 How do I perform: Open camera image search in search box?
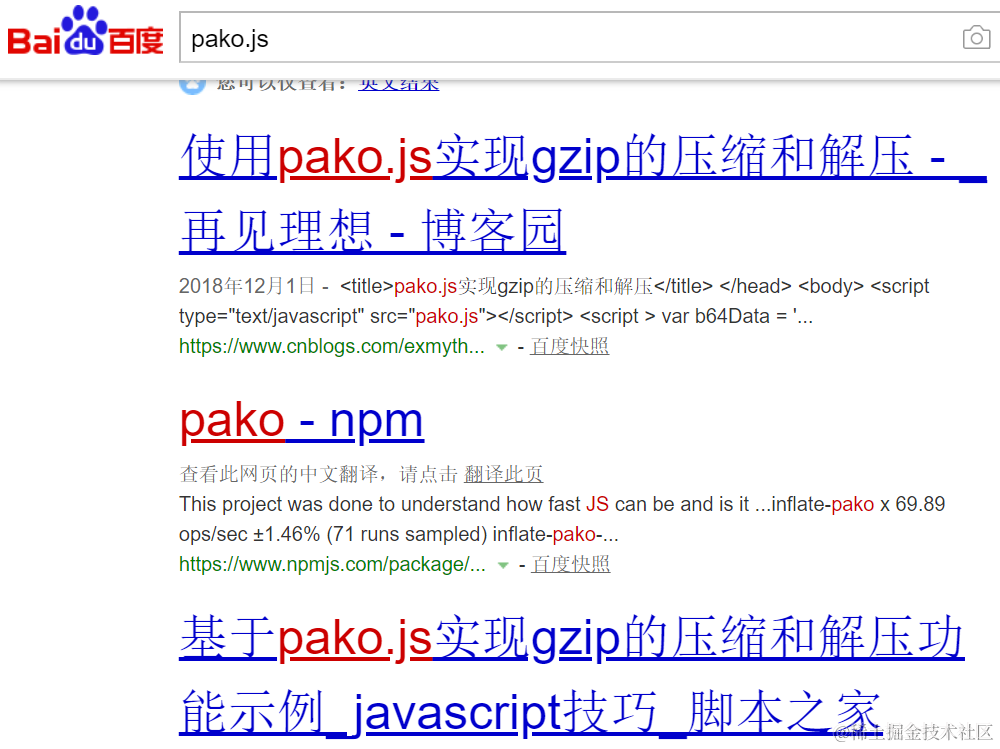click(976, 38)
